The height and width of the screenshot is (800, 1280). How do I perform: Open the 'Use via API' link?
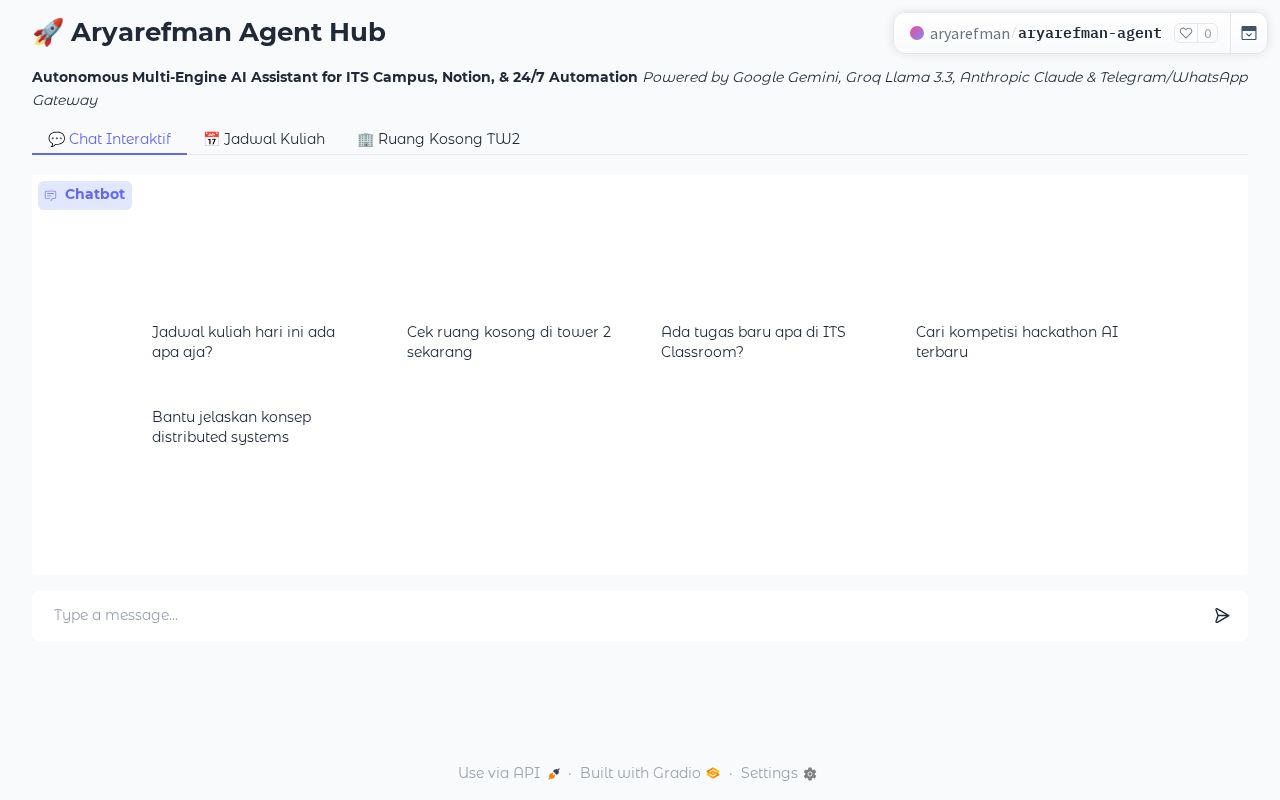coord(509,773)
